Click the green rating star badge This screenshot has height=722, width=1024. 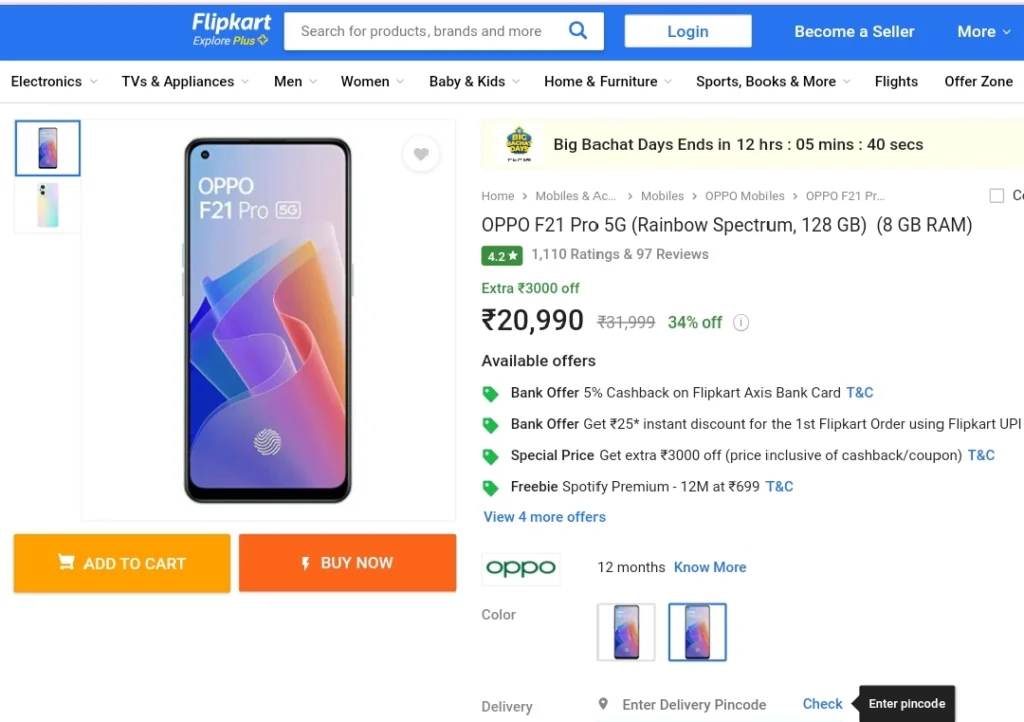coord(502,256)
